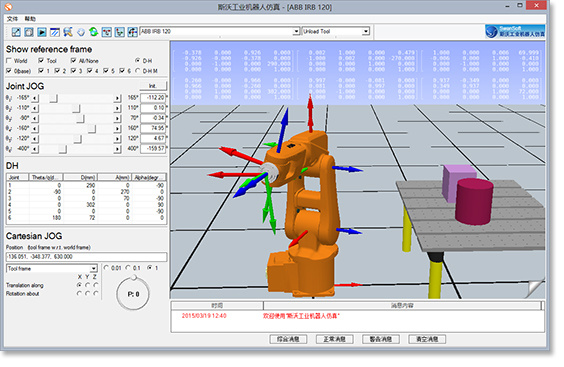Click the 清空消息 button
The height and width of the screenshot is (367, 564).
click(x=427, y=339)
